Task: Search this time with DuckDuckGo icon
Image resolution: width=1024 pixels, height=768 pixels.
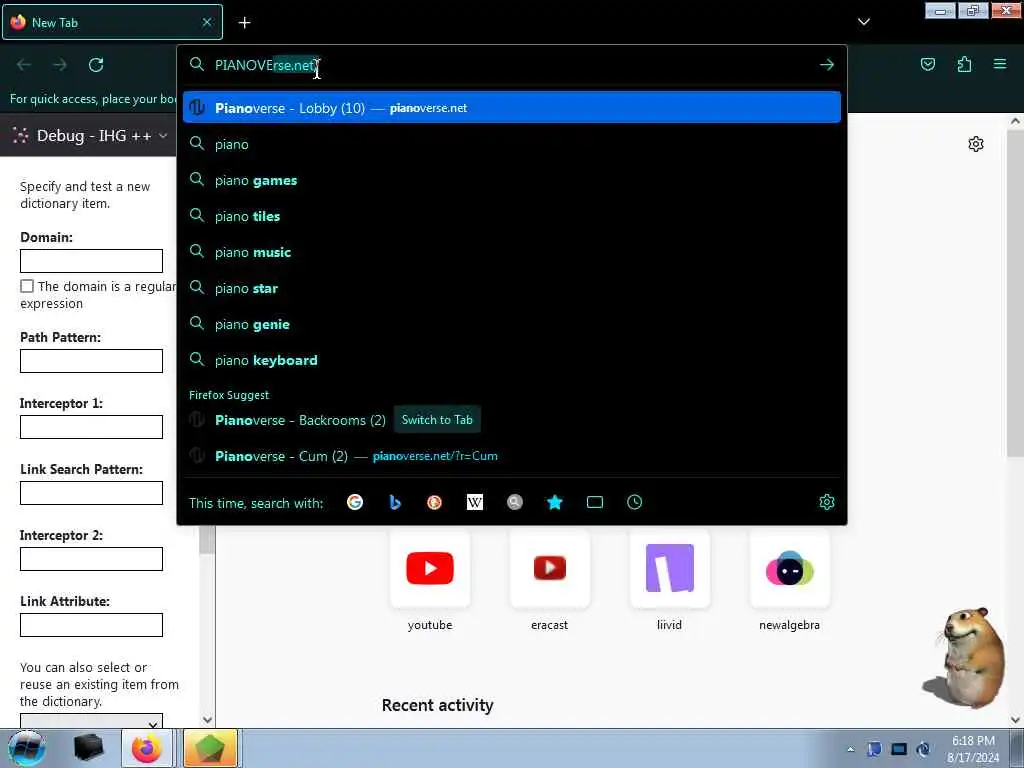Action: (x=434, y=502)
